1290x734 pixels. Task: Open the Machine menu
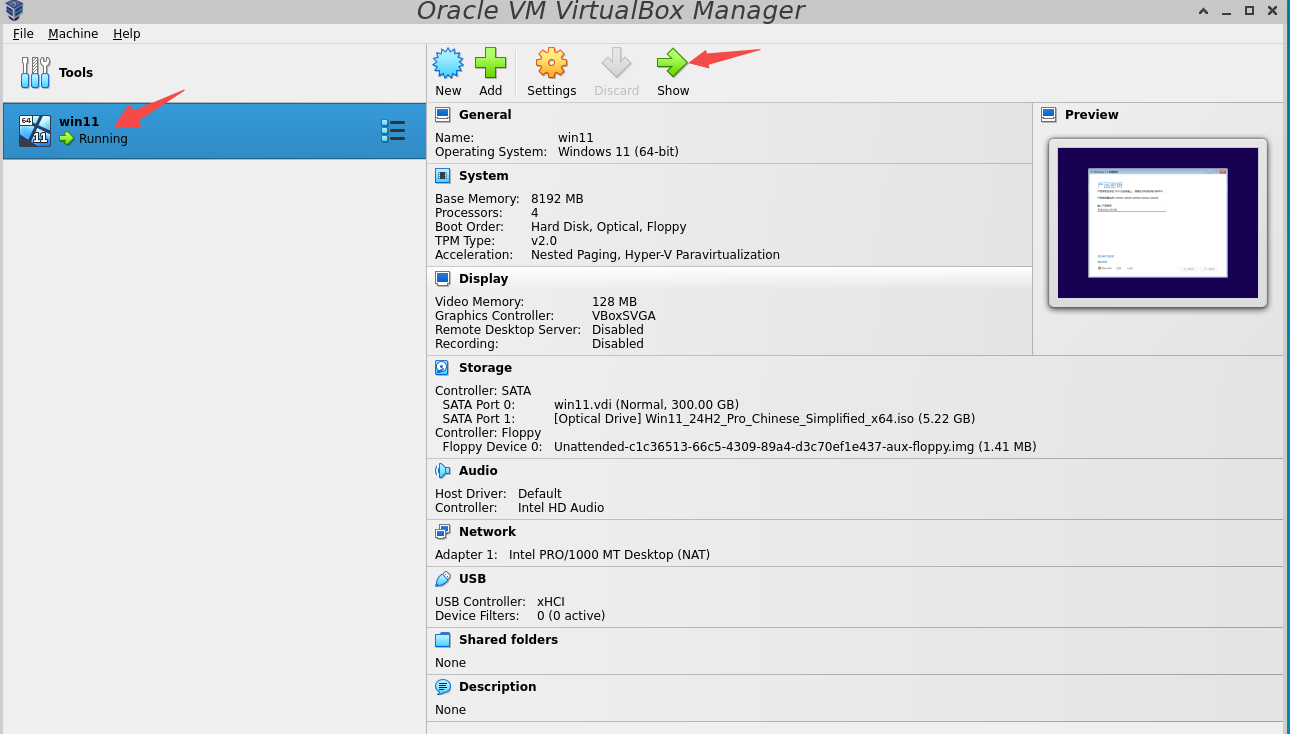(x=73, y=34)
